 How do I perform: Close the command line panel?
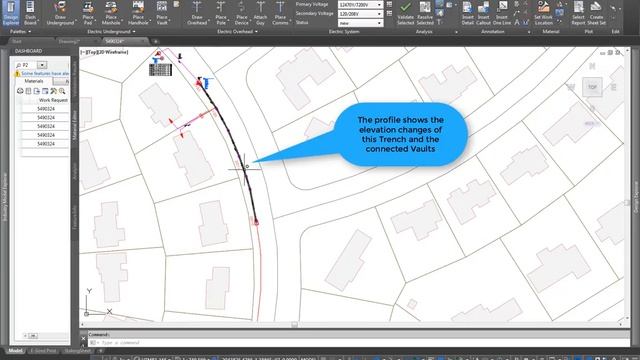(x=83, y=338)
